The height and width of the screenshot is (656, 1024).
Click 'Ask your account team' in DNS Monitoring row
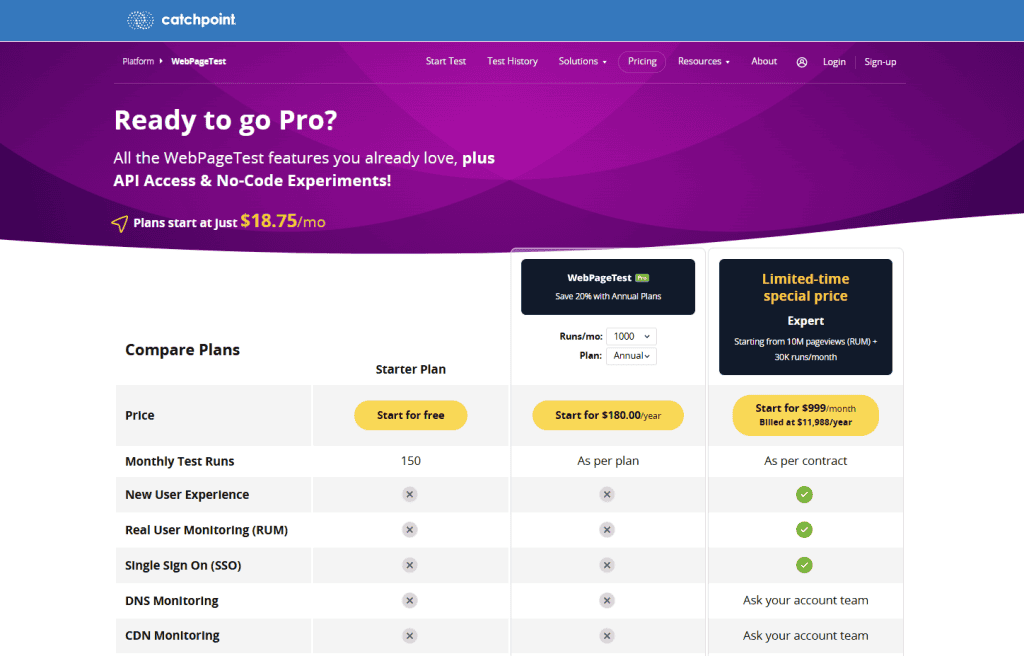point(805,600)
